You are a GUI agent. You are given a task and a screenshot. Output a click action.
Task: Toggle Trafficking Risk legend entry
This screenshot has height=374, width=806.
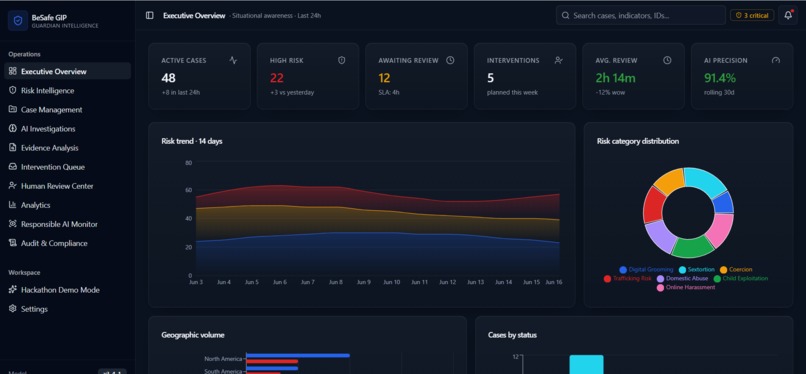628,278
